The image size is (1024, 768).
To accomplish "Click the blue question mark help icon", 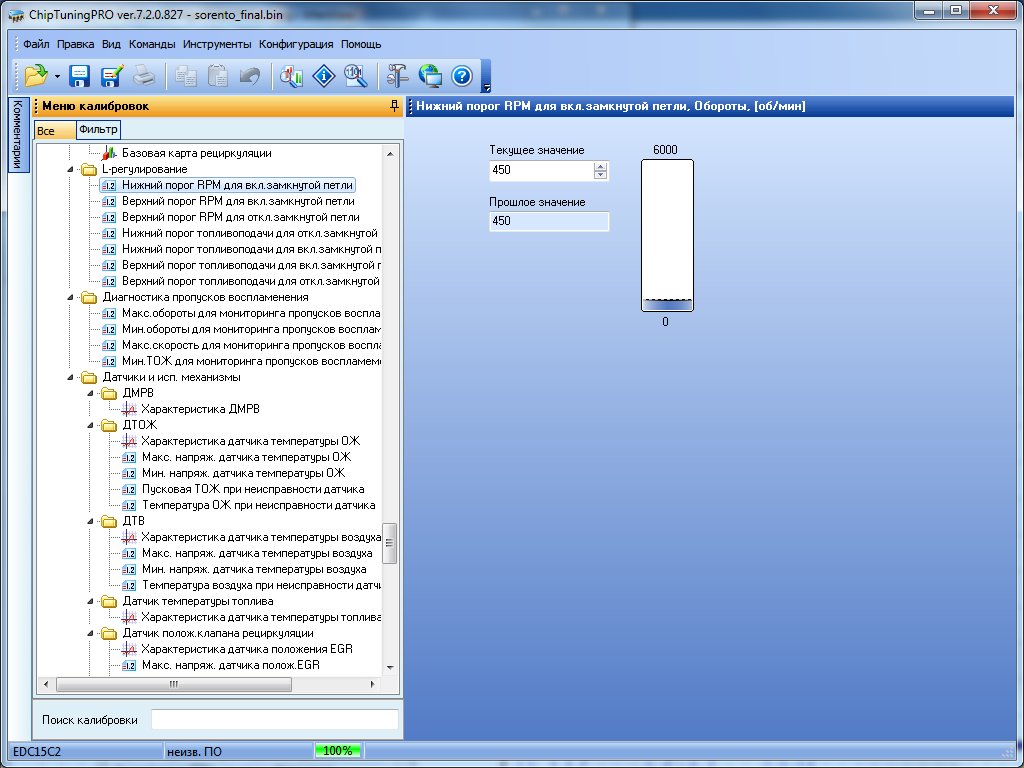I will [x=461, y=75].
